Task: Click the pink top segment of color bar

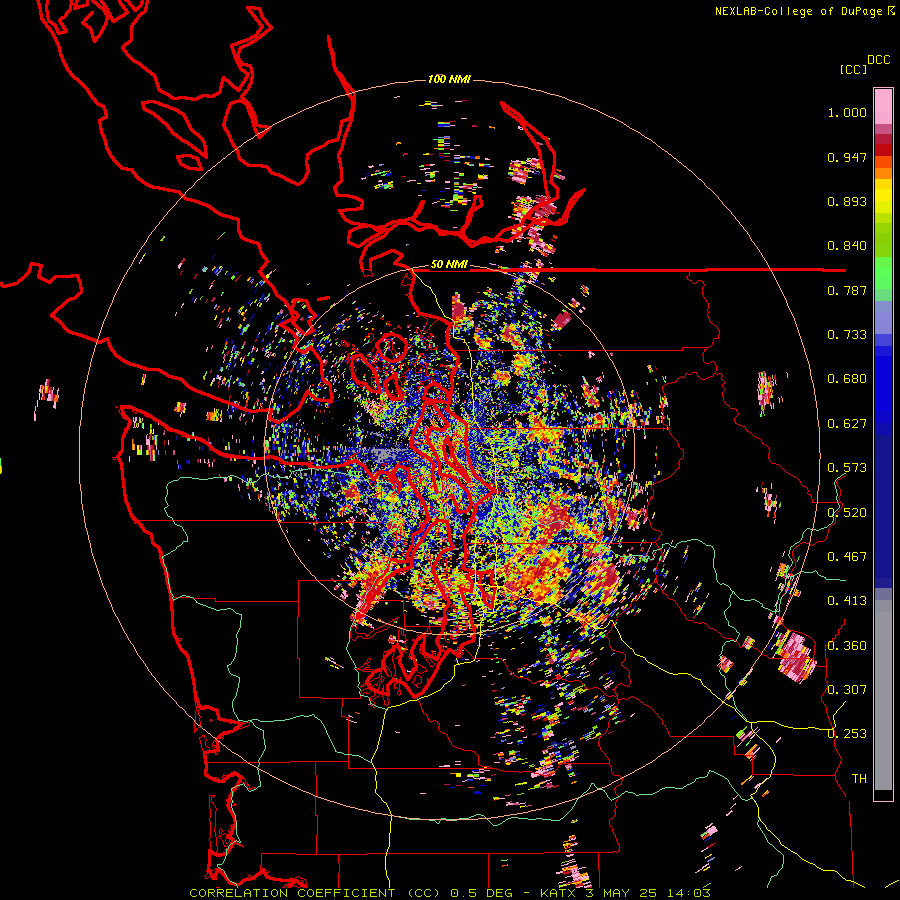Action: [x=883, y=107]
